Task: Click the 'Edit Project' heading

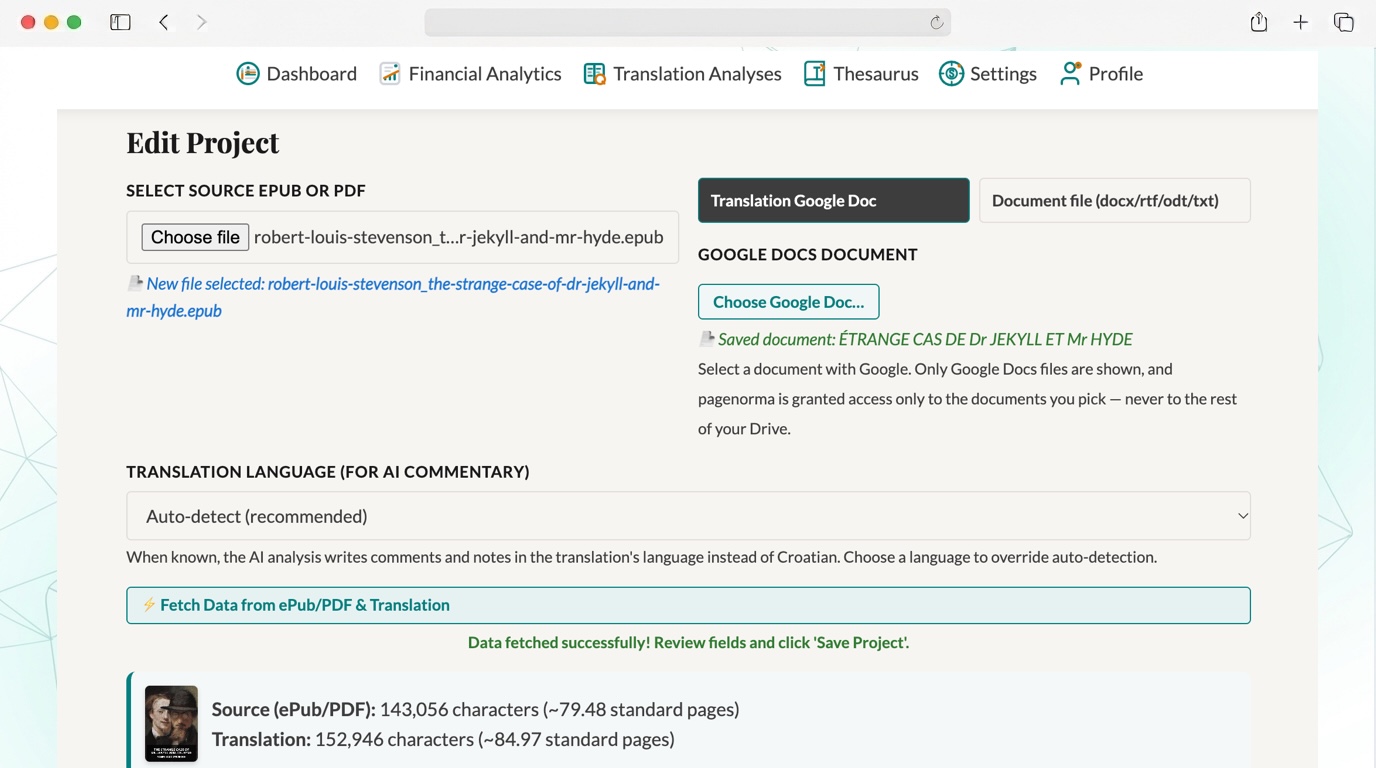Action: tap(202, 142)
